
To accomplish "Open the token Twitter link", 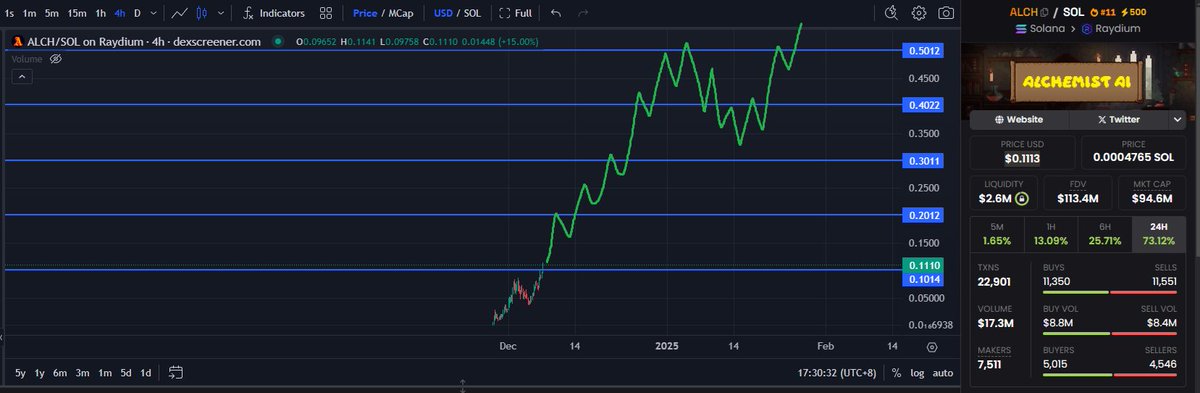I will (1118, 119).
